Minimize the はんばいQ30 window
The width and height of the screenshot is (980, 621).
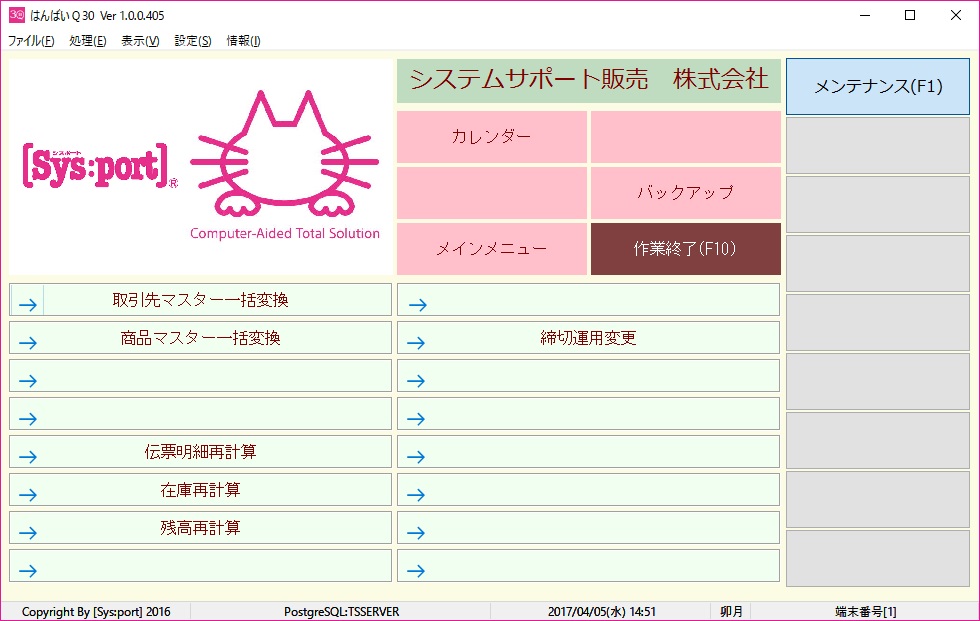pos(865,15)
